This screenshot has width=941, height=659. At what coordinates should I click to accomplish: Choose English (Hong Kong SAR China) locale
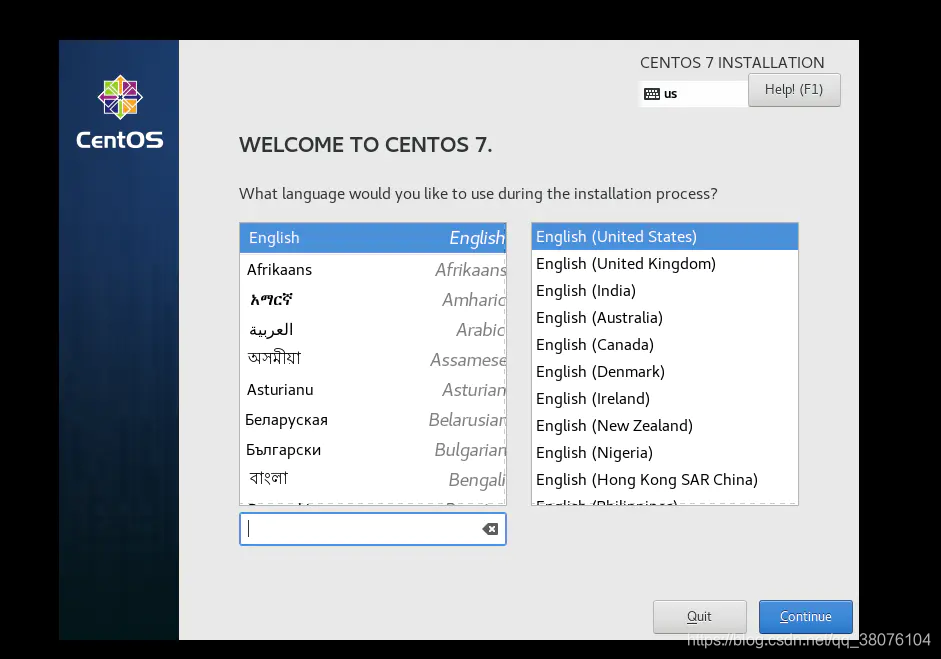664,480
